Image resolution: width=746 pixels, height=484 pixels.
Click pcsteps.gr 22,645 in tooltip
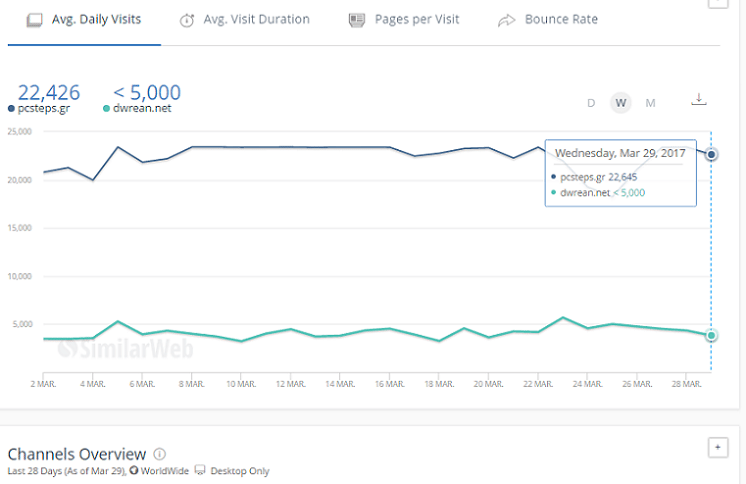tap(599, 177)
